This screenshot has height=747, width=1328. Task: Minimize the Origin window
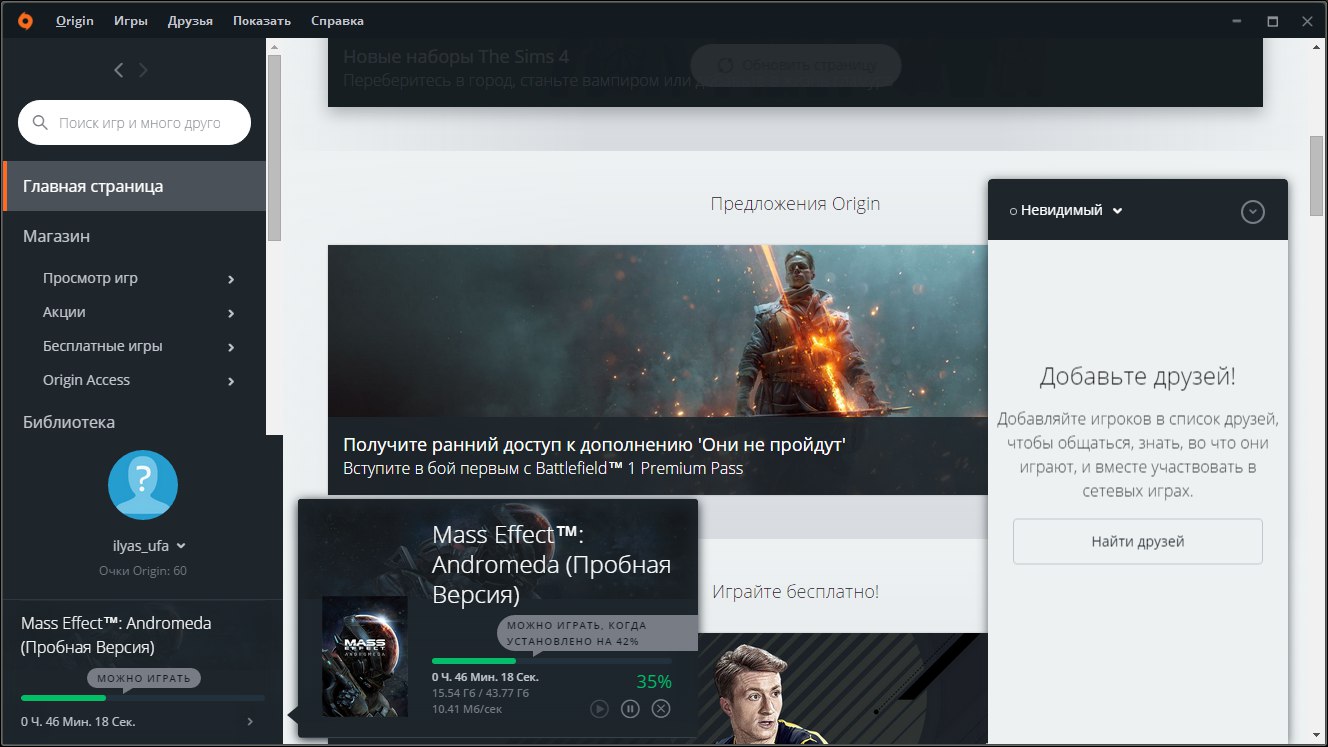tap(1236, 21)
